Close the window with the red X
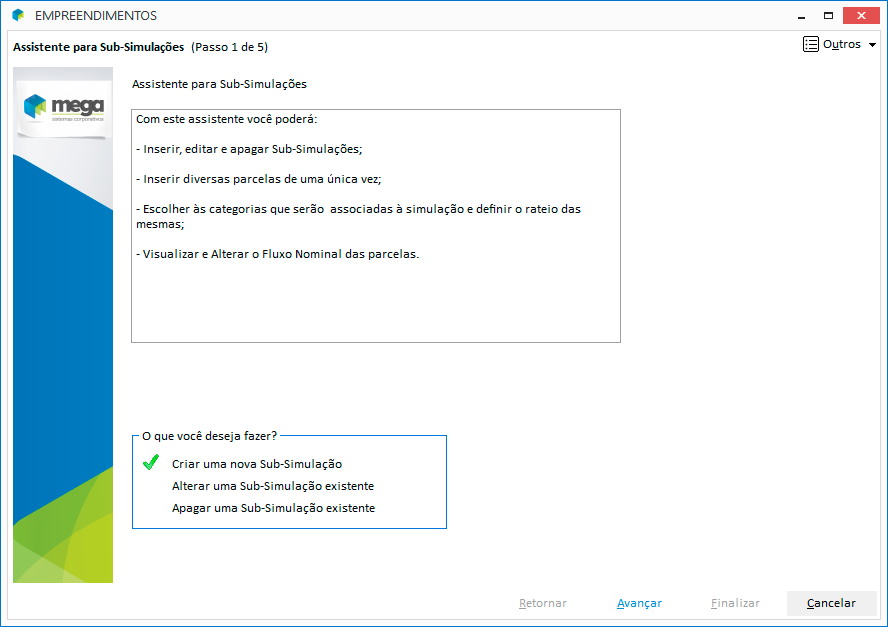 [861, 16]
